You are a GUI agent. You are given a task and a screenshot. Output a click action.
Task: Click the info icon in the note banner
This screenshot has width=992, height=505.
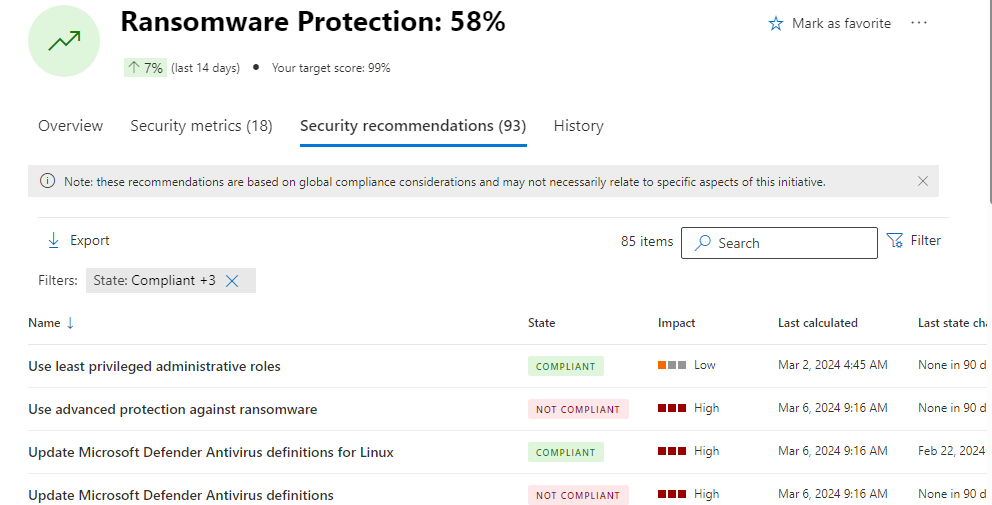pyautogui.click(x=47, y=182)
